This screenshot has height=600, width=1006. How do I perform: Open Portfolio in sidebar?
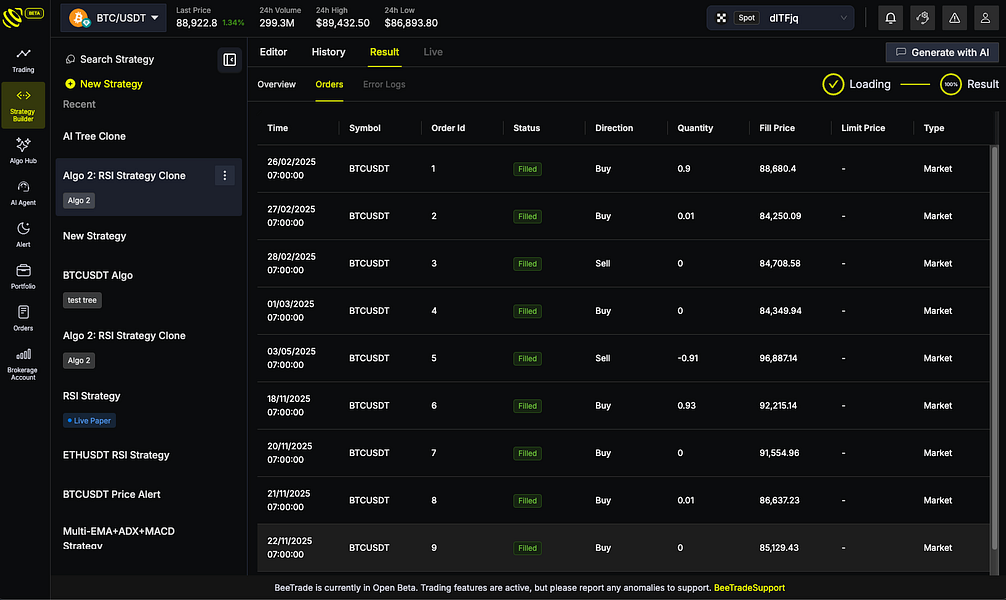[23, 277]
